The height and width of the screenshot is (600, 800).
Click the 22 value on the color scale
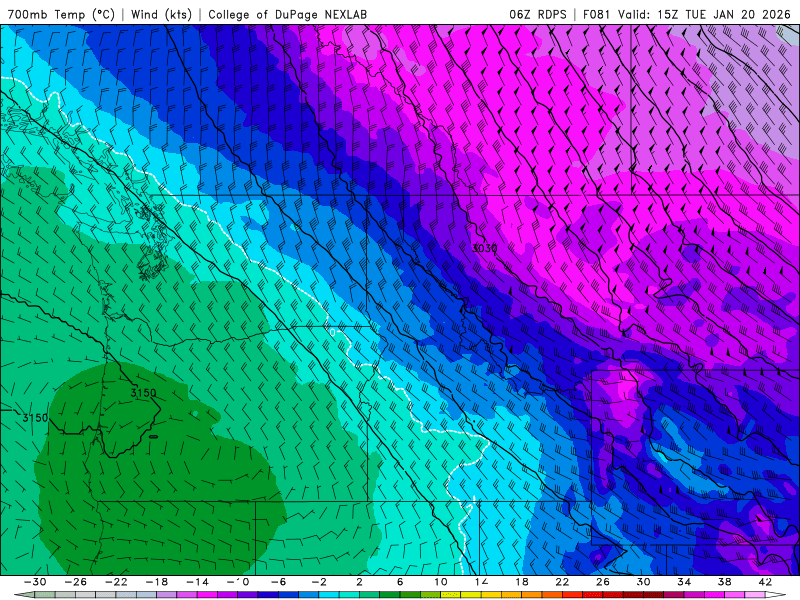click(562, 582)
